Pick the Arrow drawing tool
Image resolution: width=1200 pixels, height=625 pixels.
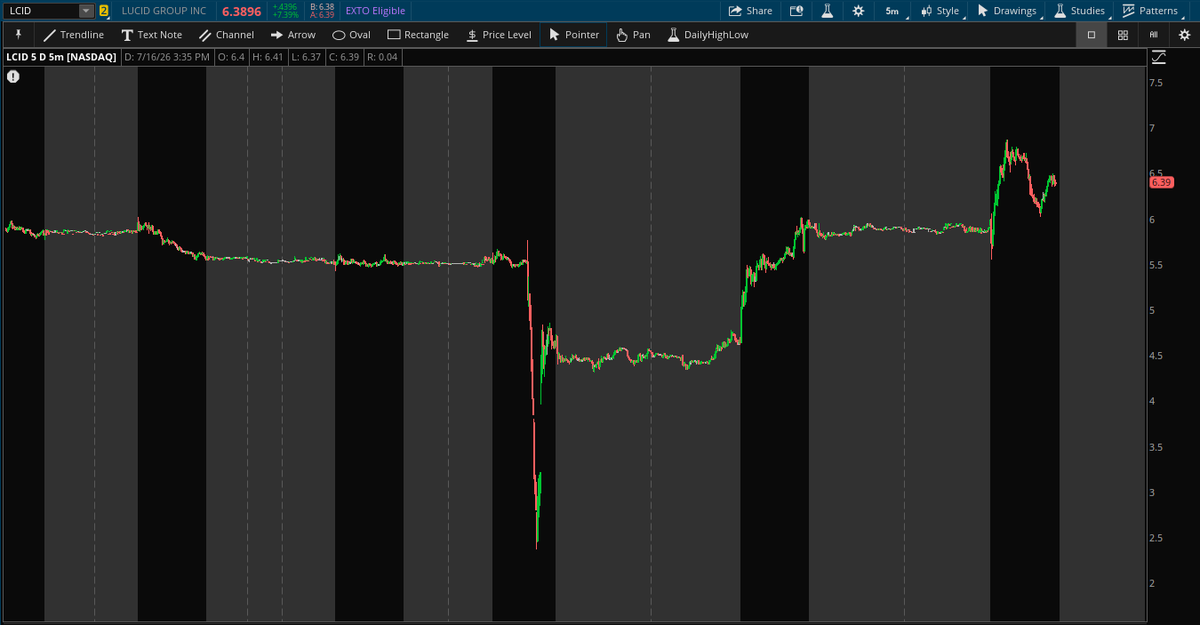pyautogui.click(x=293, y=34)
